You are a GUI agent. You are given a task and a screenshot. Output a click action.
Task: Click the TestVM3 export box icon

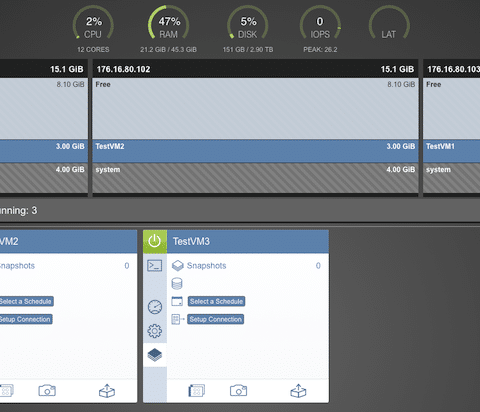[298, 391]
